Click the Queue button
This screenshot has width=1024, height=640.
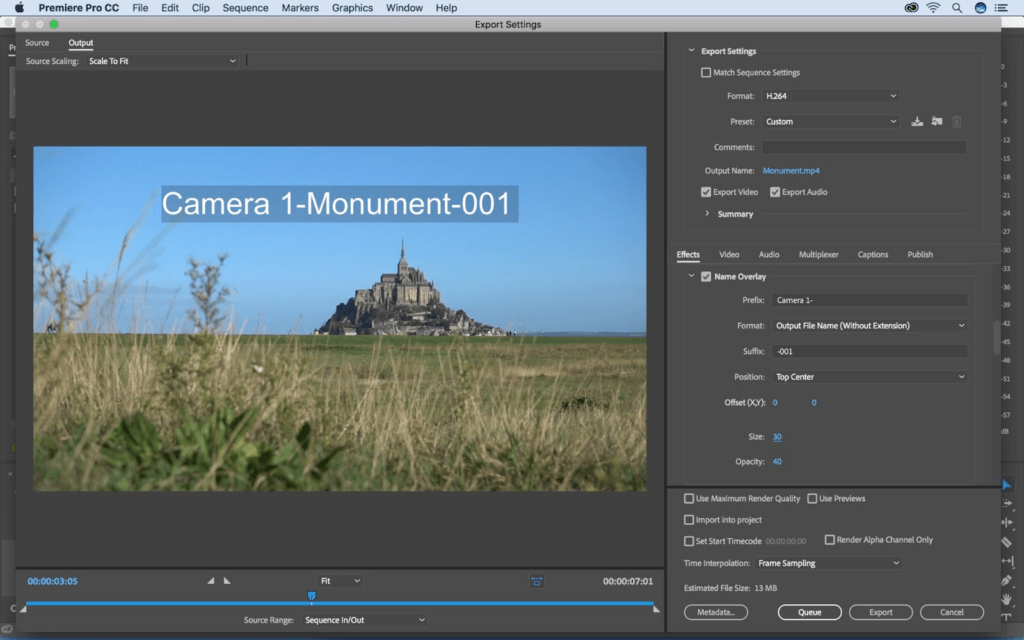pos(809,612)
